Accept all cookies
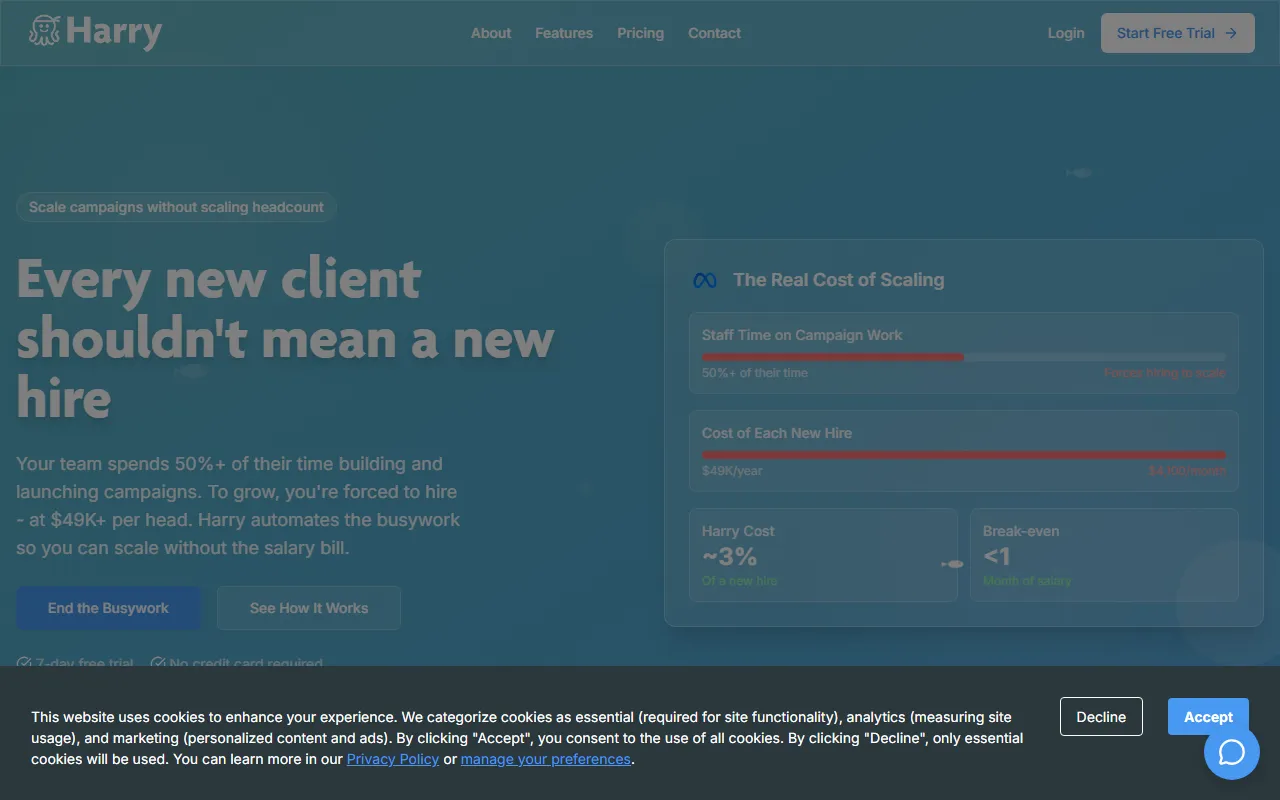 click(1207, 717)
